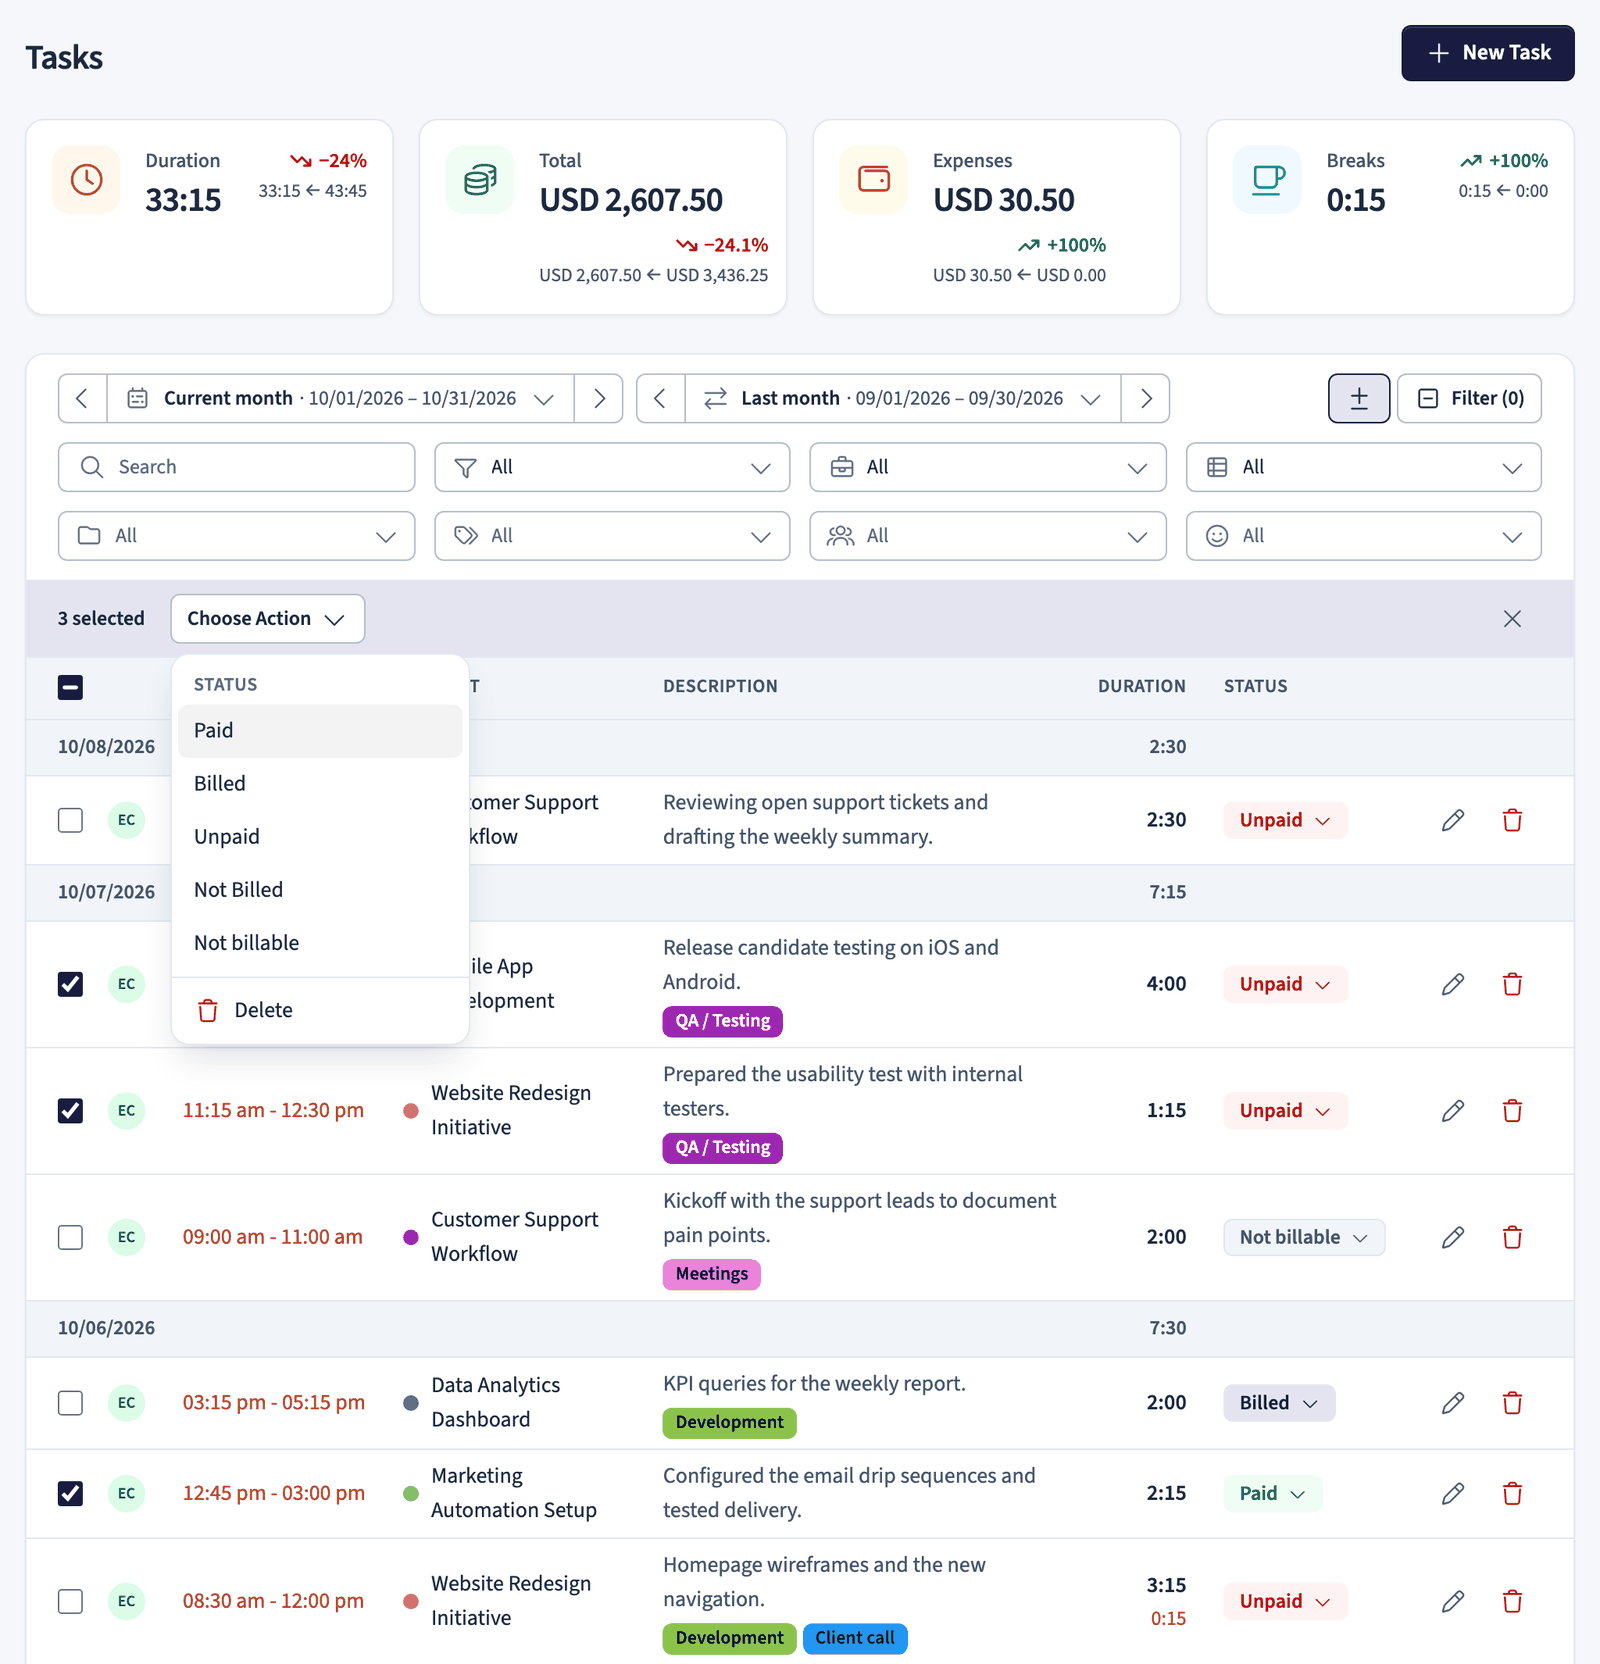Check the 10/08/2026 Customer Support task checkbox
The width and height of the screenshot is (1600, 1664).
[x=70, y=820]
